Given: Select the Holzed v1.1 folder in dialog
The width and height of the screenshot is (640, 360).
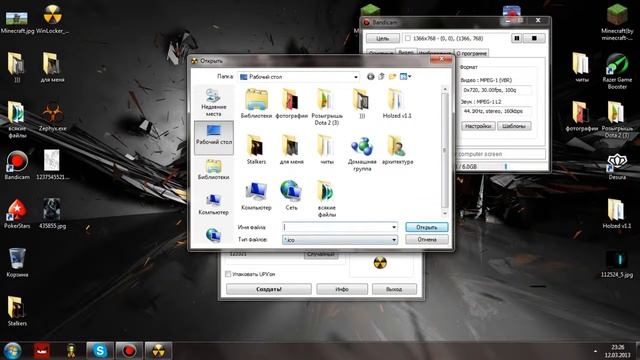Looking at the screenshot, I should click(397, 103).
